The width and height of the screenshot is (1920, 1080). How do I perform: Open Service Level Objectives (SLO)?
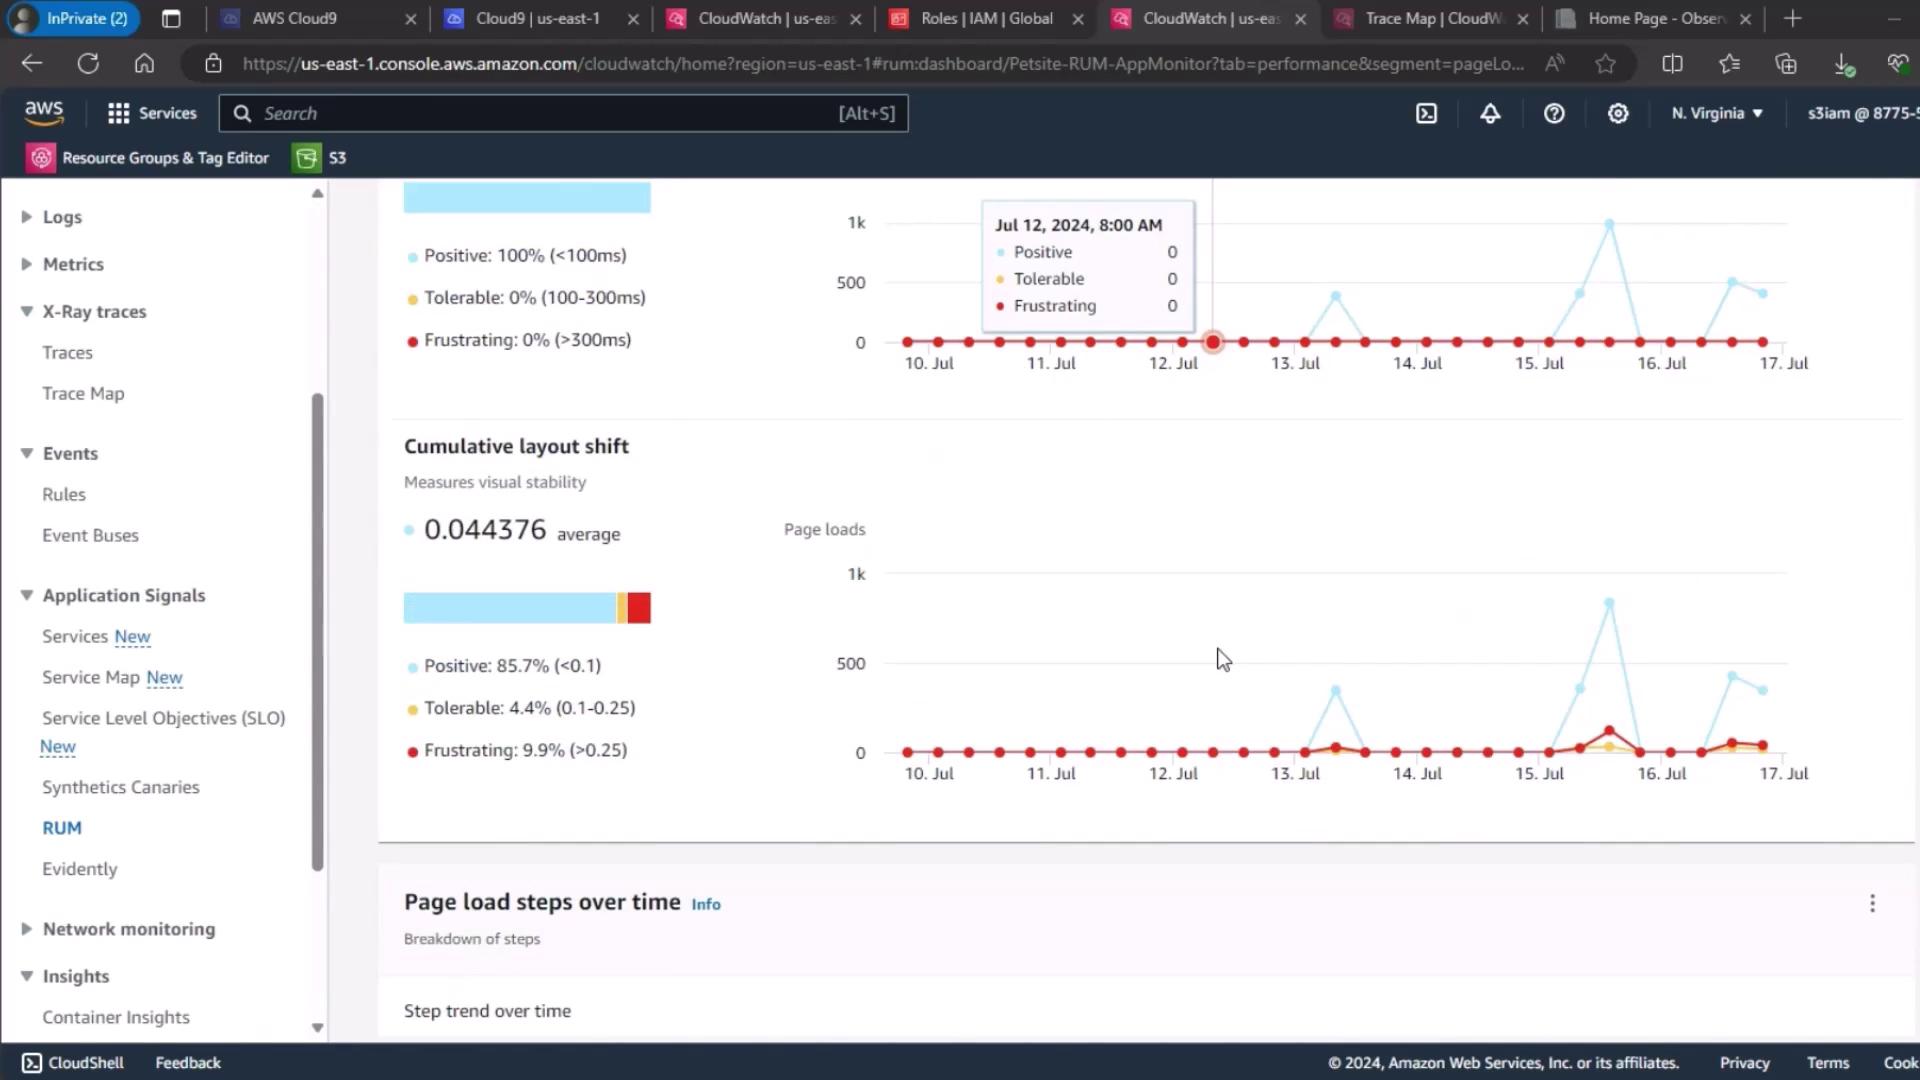[x=163, y=719]
